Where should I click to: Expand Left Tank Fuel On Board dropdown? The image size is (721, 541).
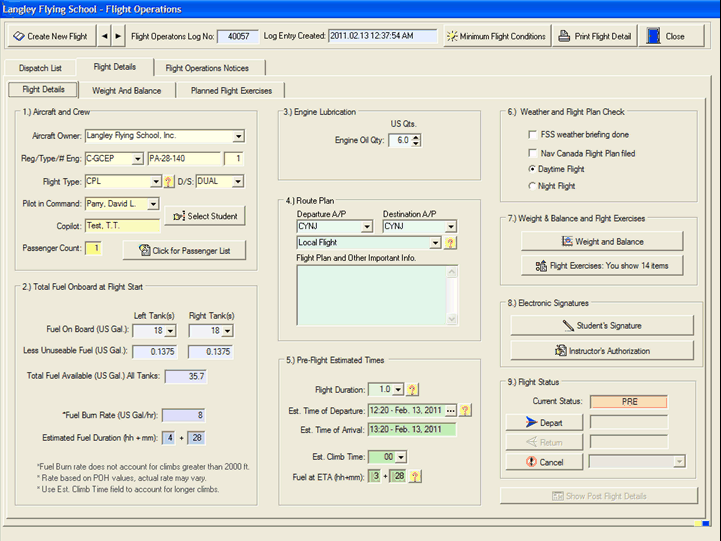169,331
